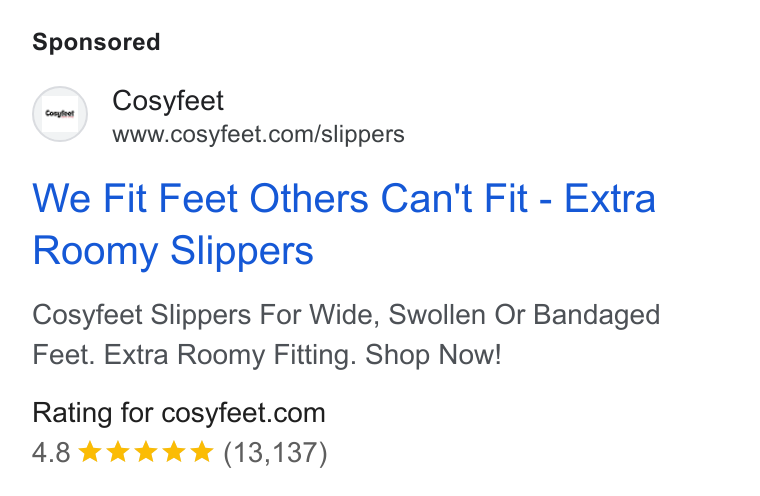Visit the www.cosyfeet.com/slippers URL
The width and height of the screenshot is (760, 496).
point(258,134)
